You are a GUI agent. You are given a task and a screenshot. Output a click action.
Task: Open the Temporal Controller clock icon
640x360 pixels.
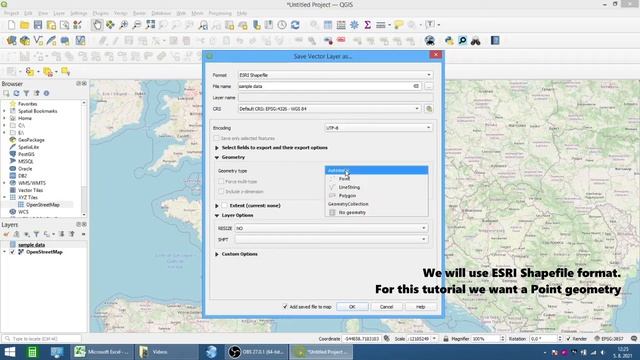pos(282,25)
